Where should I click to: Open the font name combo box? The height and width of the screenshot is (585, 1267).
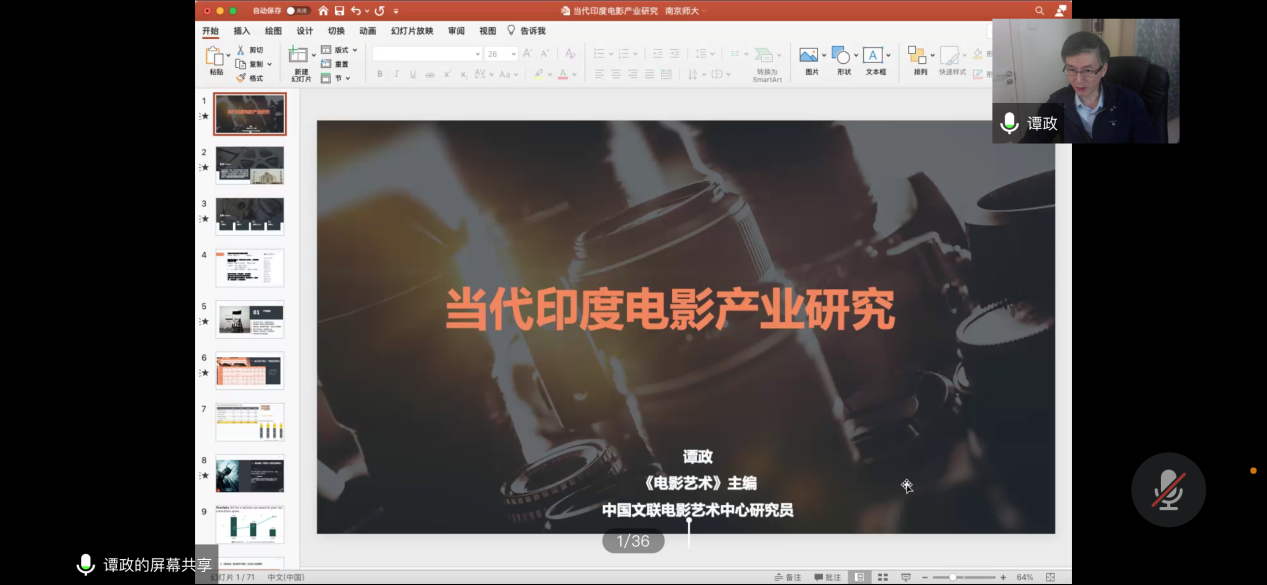point(427,54)
